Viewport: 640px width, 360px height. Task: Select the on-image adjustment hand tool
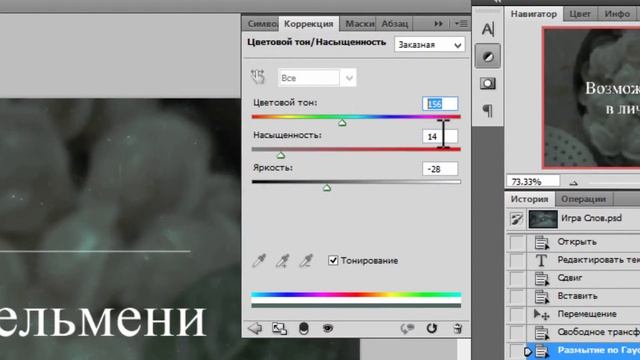pos(258,77)
